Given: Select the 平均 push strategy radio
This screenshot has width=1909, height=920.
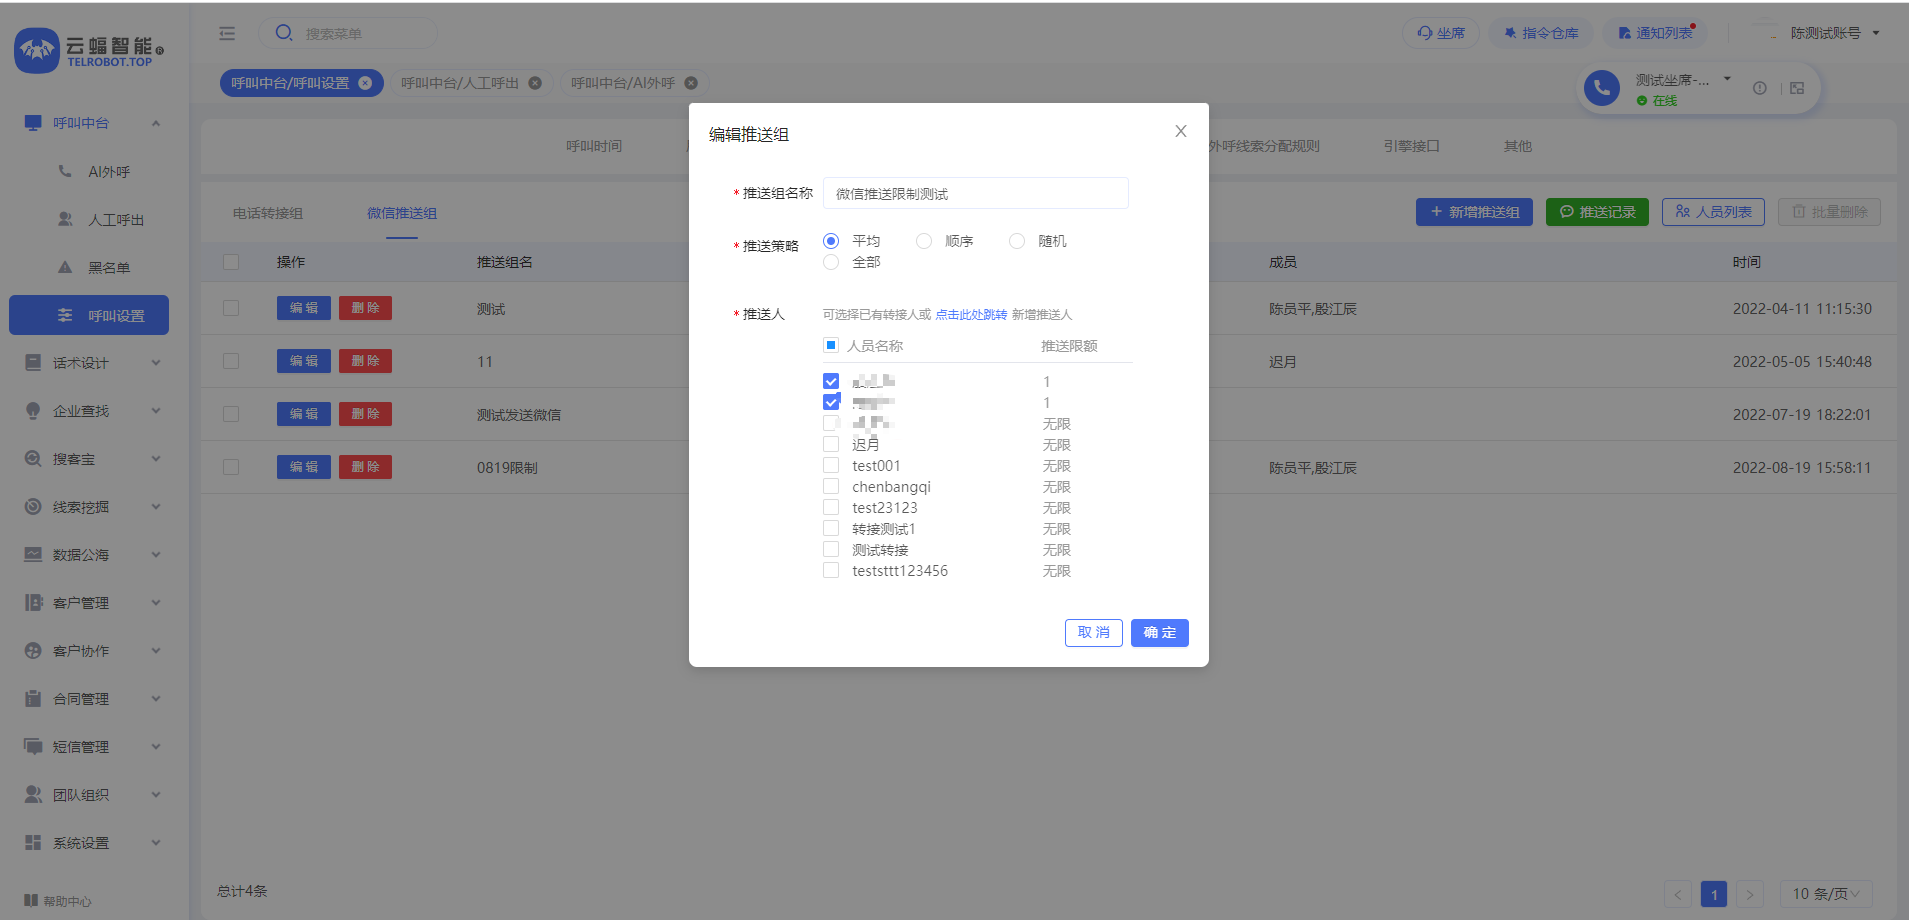Looking at the screenshot, I should point(831,241).
